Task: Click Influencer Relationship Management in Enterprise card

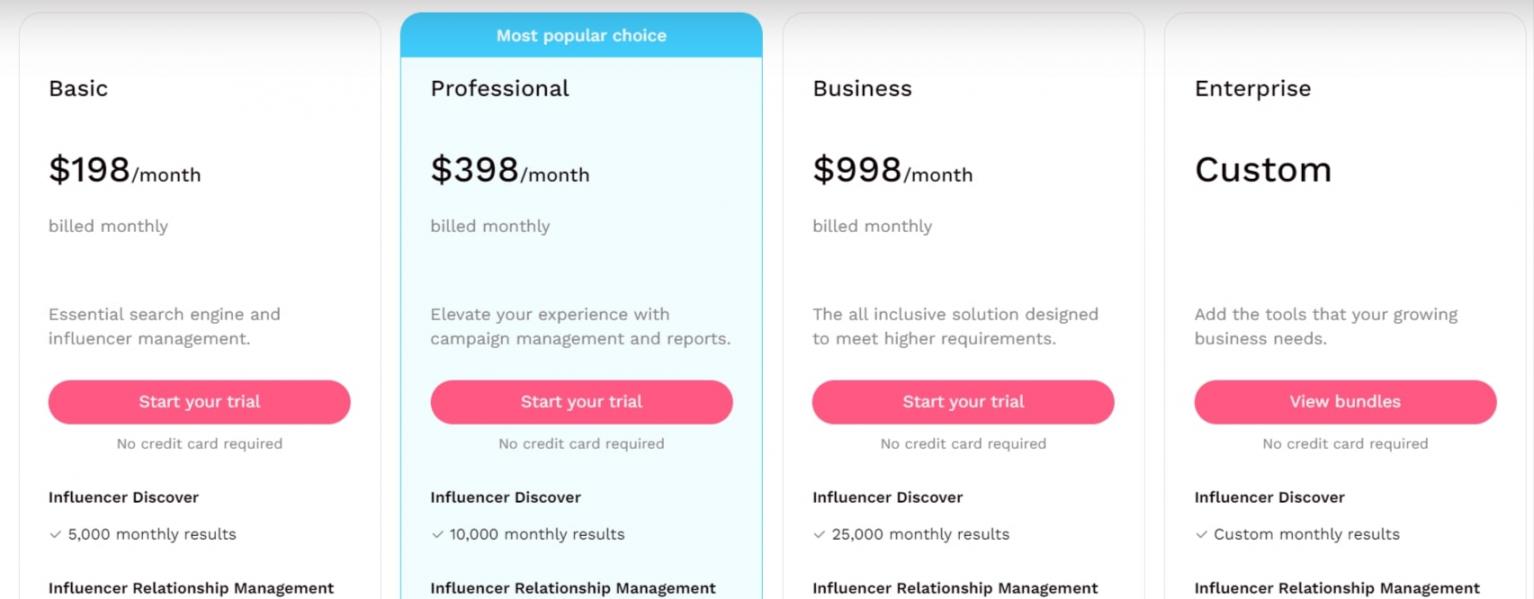Action: [1337, 588]
